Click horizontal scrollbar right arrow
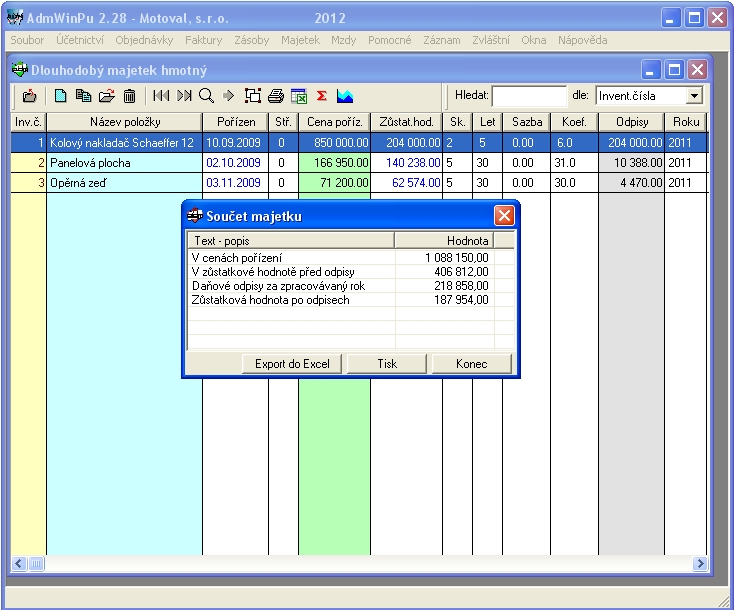 click(x=700, y=563)
